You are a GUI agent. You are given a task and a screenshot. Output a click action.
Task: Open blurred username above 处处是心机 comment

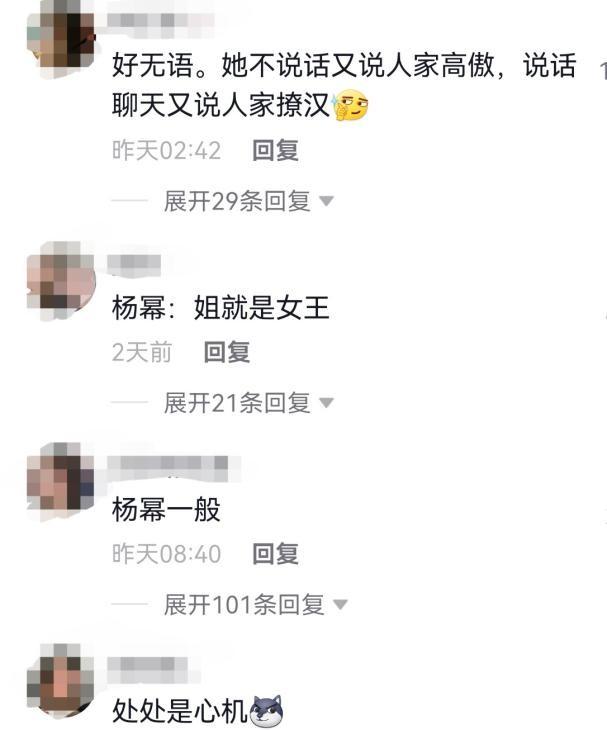148,666
